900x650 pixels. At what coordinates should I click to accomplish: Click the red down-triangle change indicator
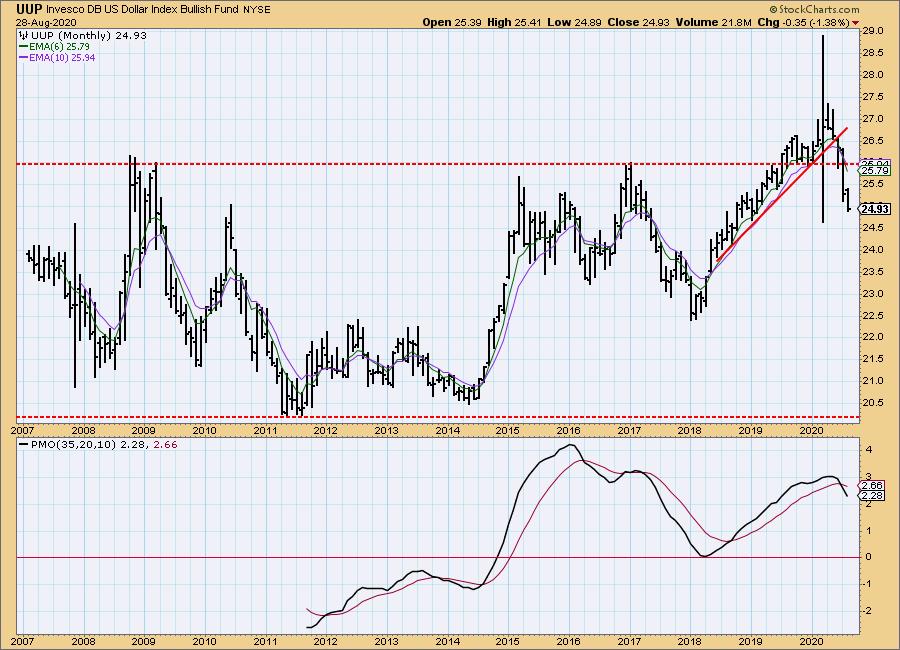tap(856, 23)
